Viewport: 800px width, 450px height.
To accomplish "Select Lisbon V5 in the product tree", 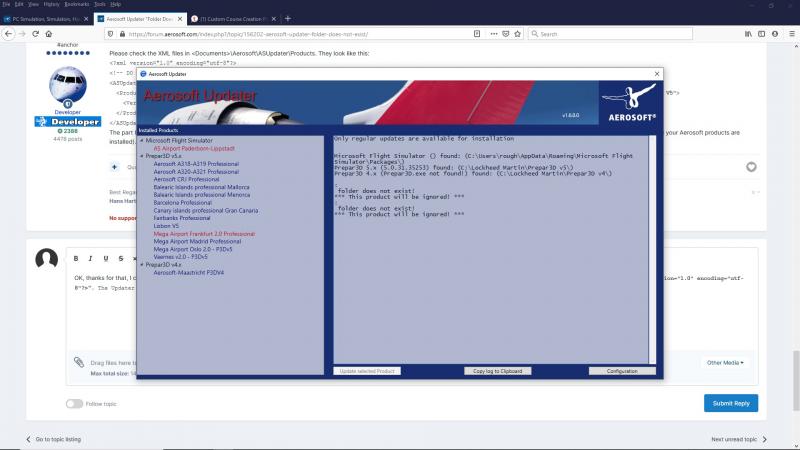I will tap(166, 226).
